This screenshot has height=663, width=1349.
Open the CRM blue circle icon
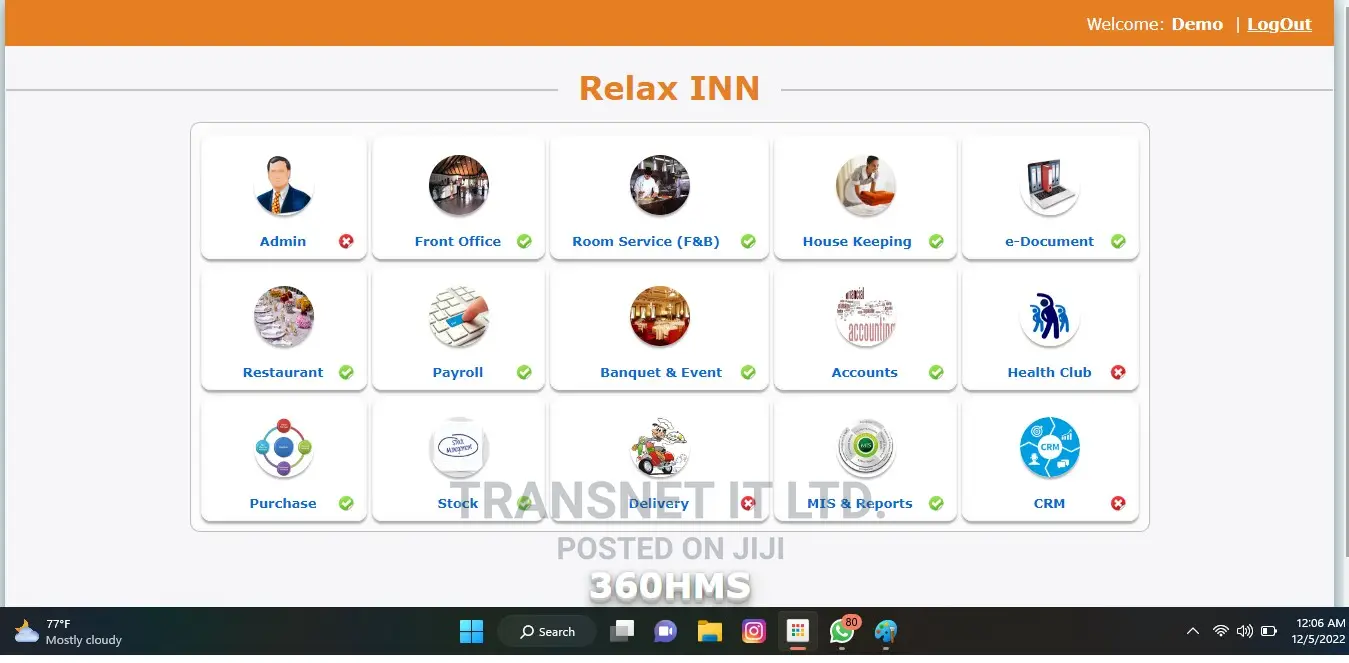click(1050, 447)
